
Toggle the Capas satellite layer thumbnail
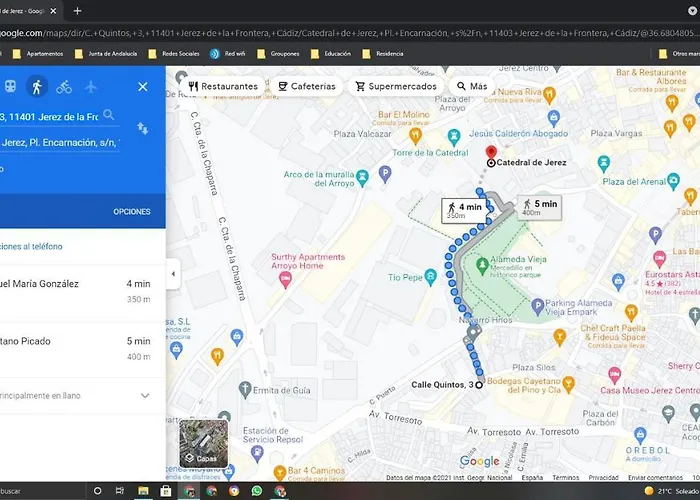click(203, 444)
